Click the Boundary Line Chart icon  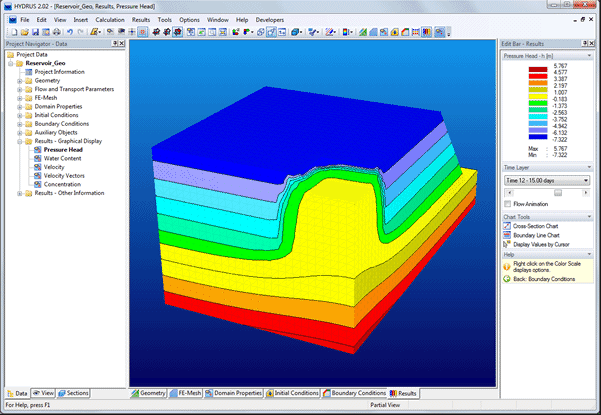coord(507,235)
